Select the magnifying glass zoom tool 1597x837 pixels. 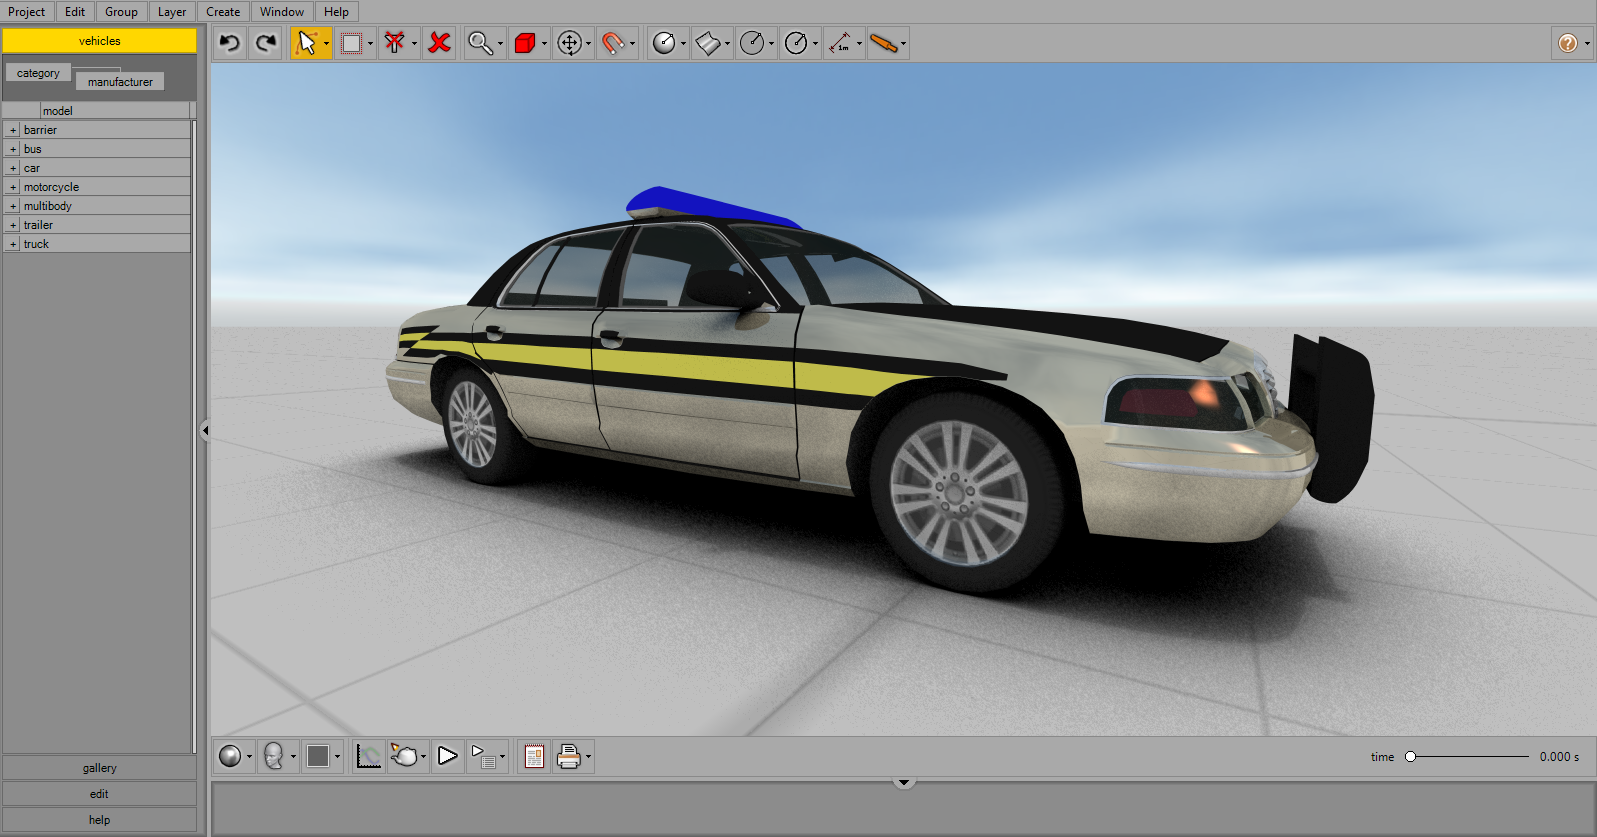pyautogui.click(x=480, y=43)
